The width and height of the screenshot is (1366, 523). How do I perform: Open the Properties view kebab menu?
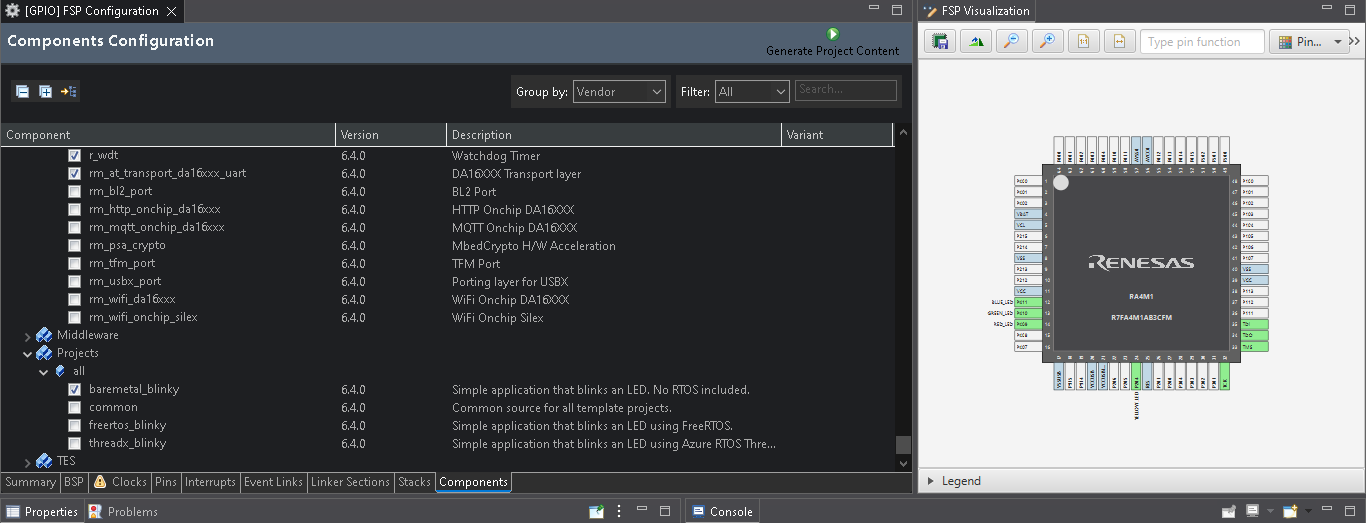point(619,511)
